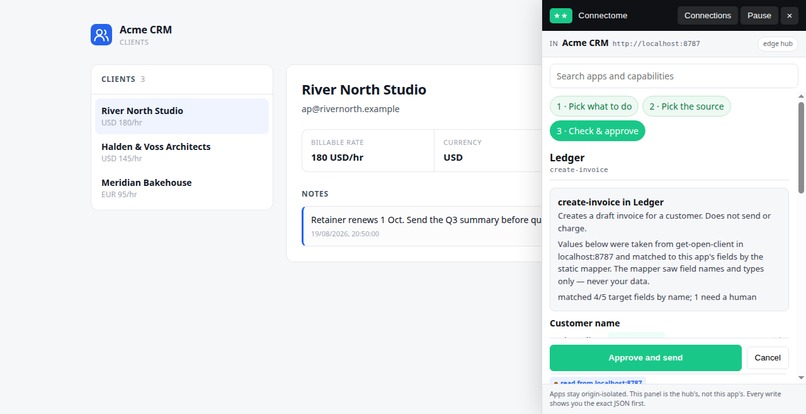The image size is (806, 414).
Task: Pause the Connectome hub
Action: coord(759,15)
